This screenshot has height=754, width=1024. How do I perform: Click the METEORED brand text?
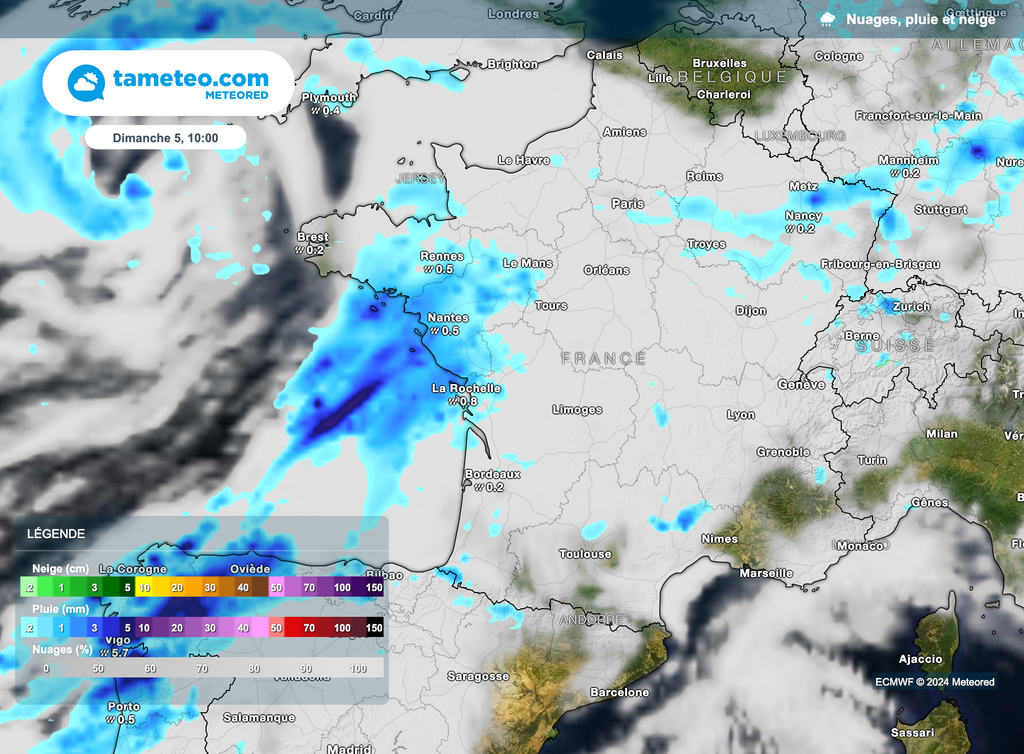[234, 97]
